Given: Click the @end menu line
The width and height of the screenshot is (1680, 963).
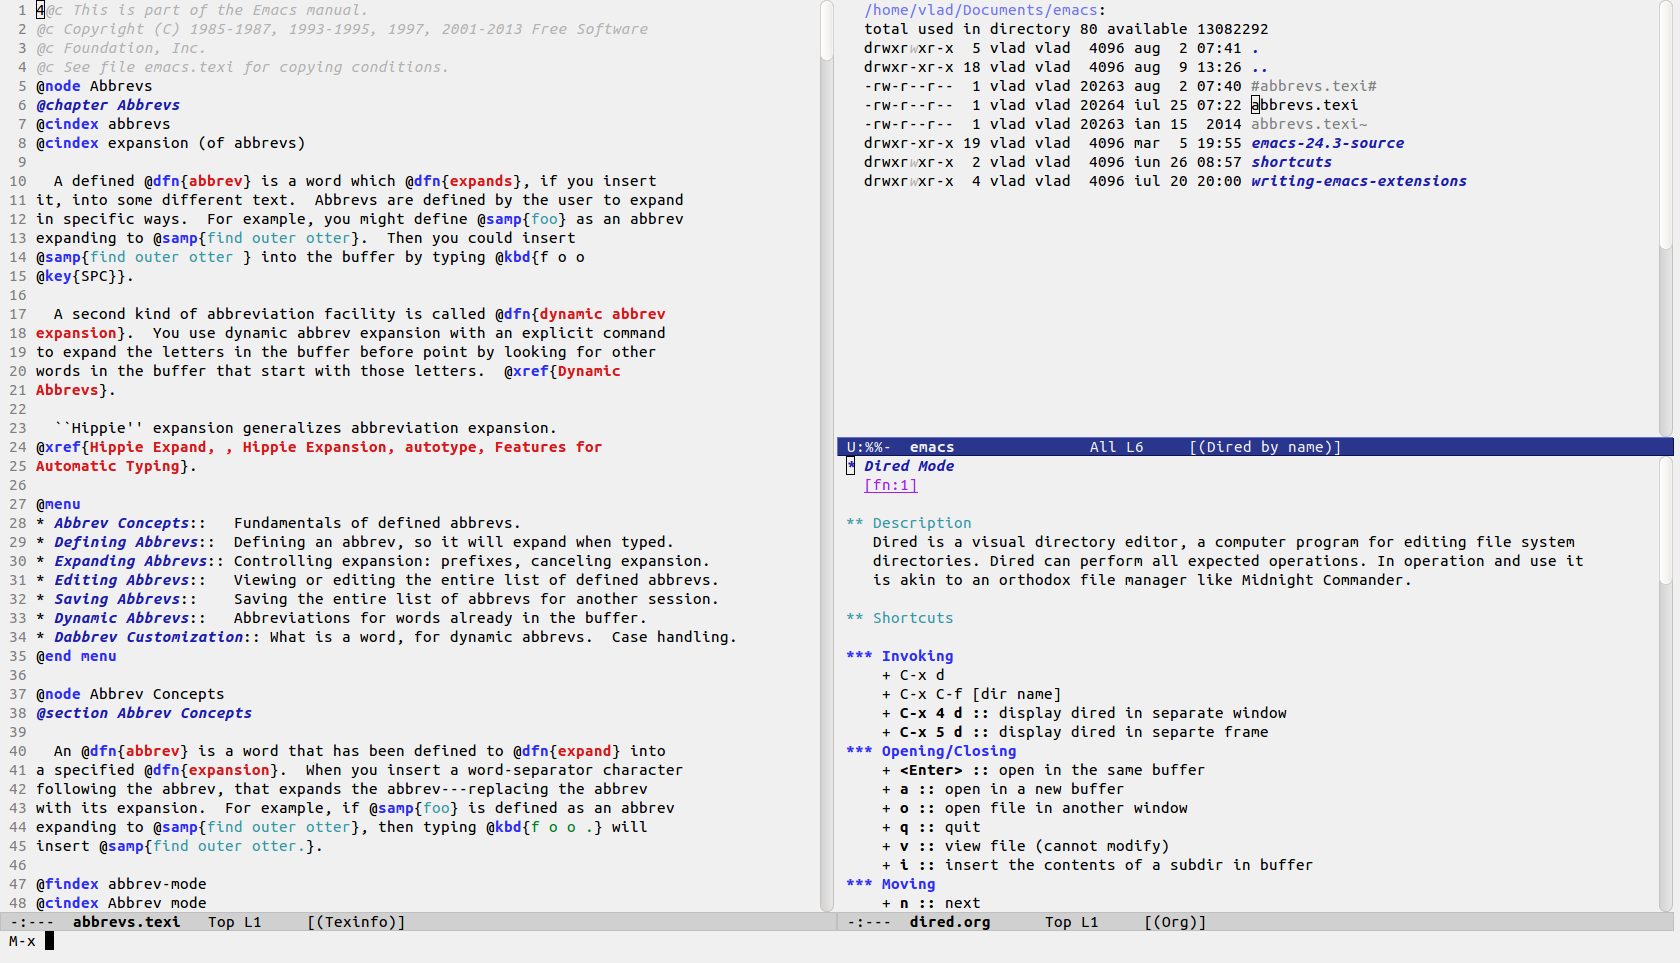Looking at the screenshot, I should click(76, 656).
